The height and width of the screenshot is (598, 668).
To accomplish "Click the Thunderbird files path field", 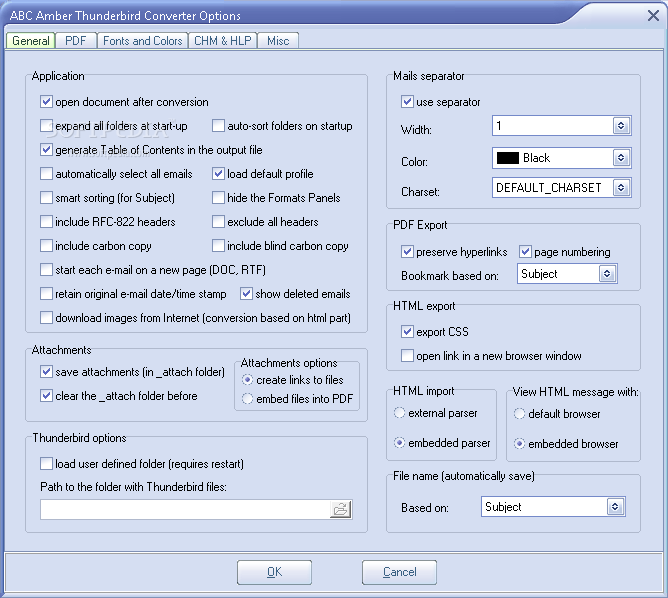I will coord(185,509).
